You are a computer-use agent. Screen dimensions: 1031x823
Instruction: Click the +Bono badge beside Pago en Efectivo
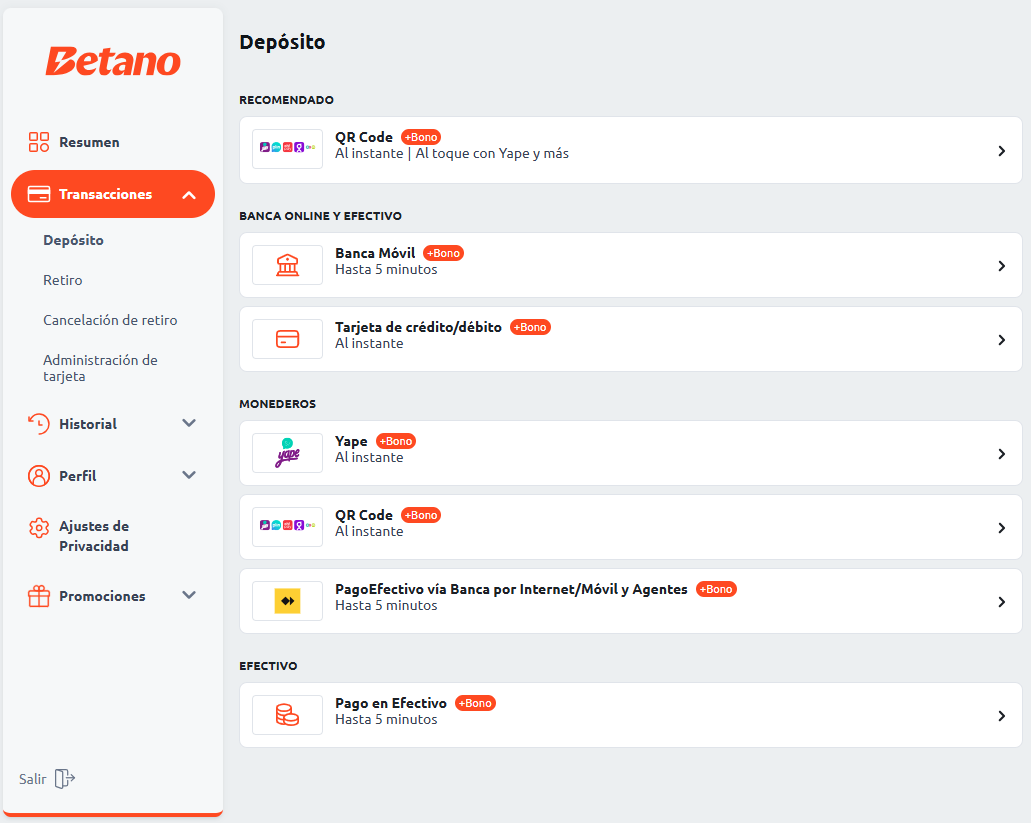point(475,703)
